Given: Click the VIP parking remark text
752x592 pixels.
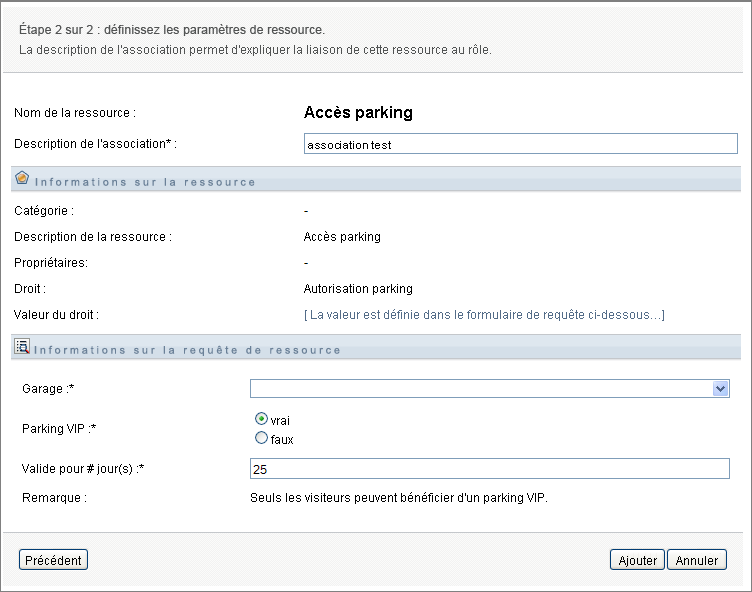Looking at the screenshot, I should 399,495.
